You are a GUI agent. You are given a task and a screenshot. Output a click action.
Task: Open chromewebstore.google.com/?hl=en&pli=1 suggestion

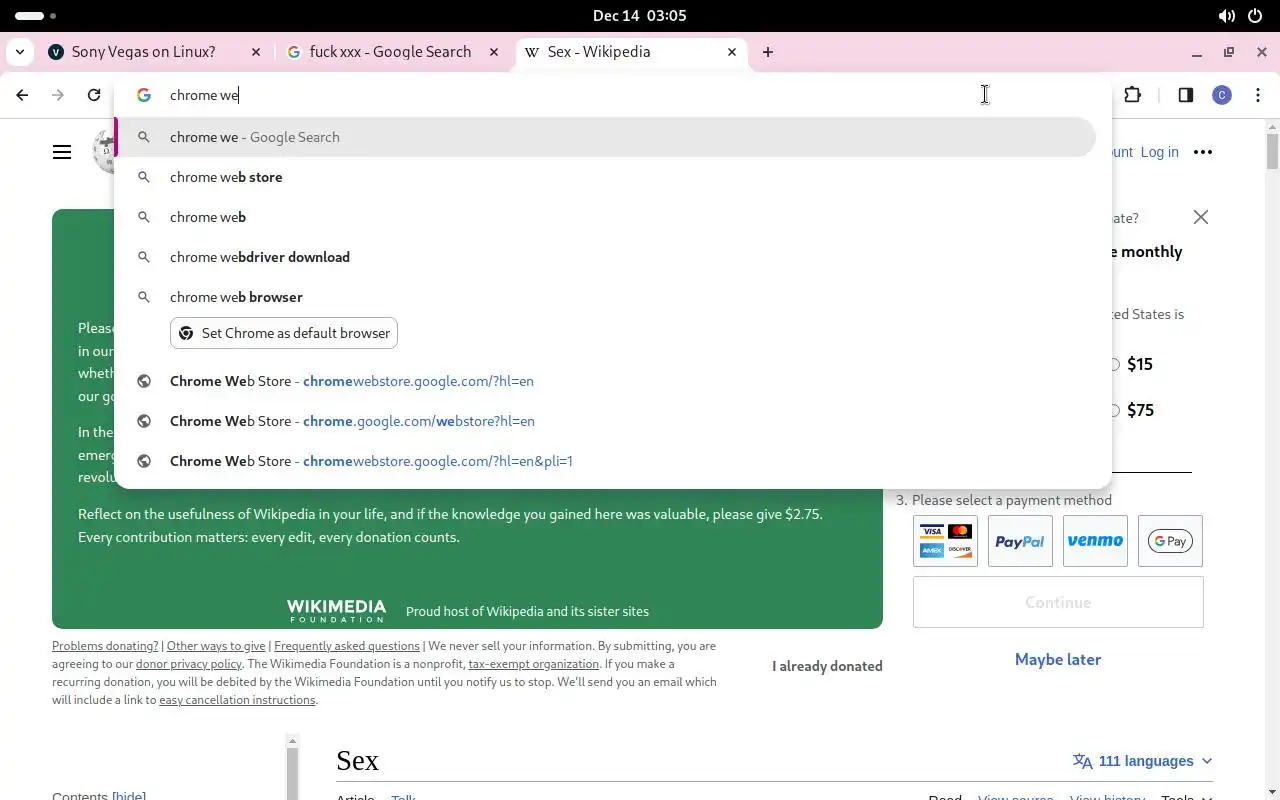606,461
